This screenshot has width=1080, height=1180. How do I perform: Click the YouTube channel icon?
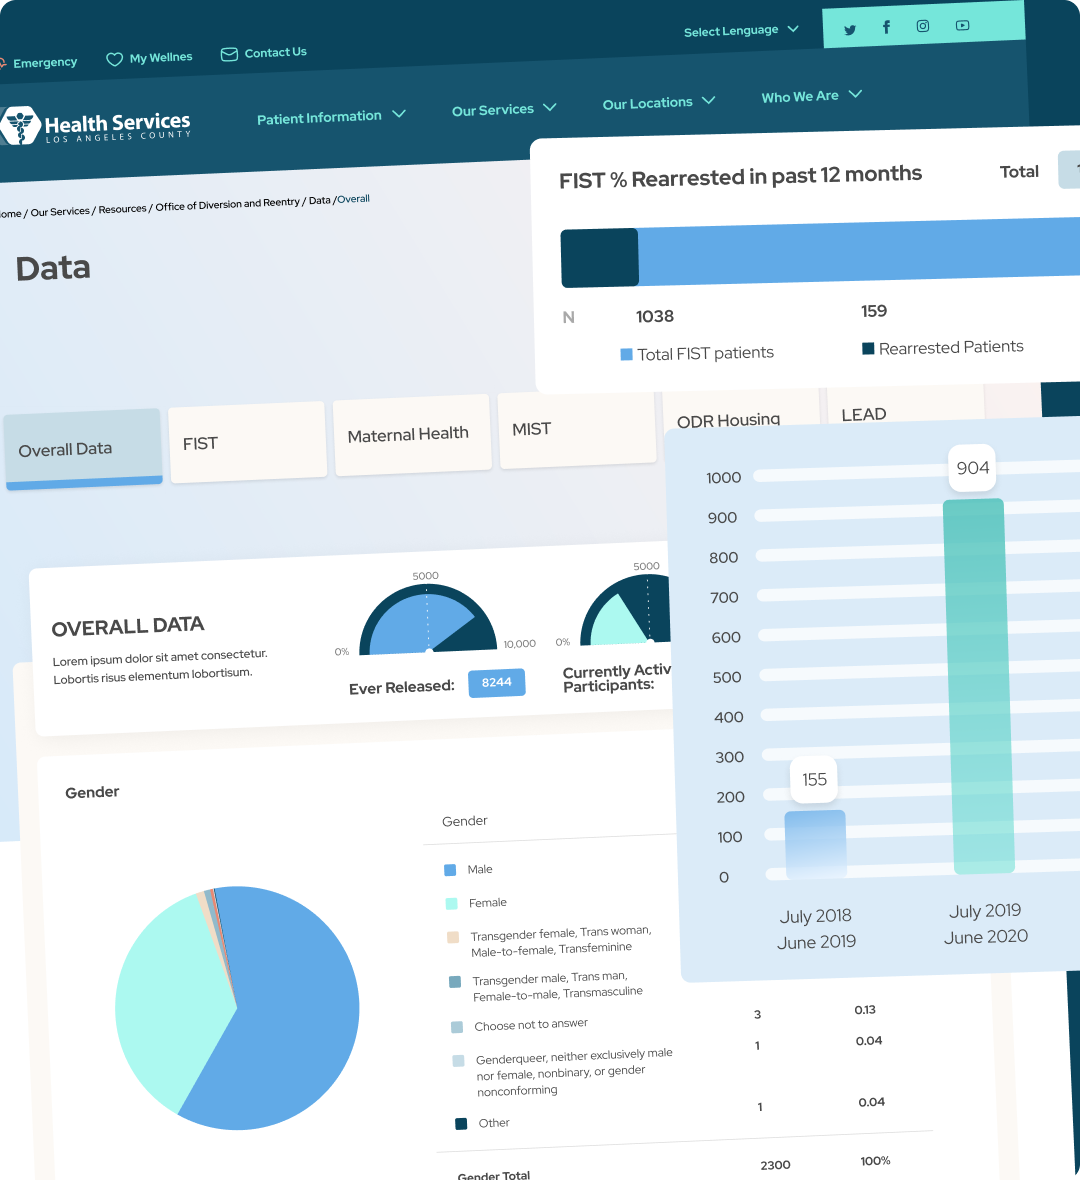point(961,24)
